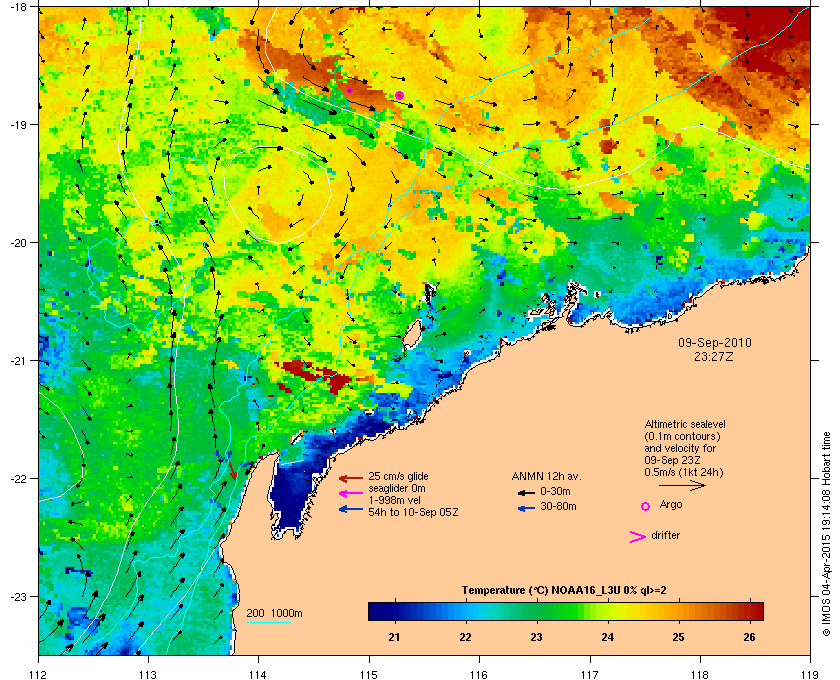Click the 'seaglider 0m' legend text
This screenshot has height=680, width=840.
tap(396, 489)
